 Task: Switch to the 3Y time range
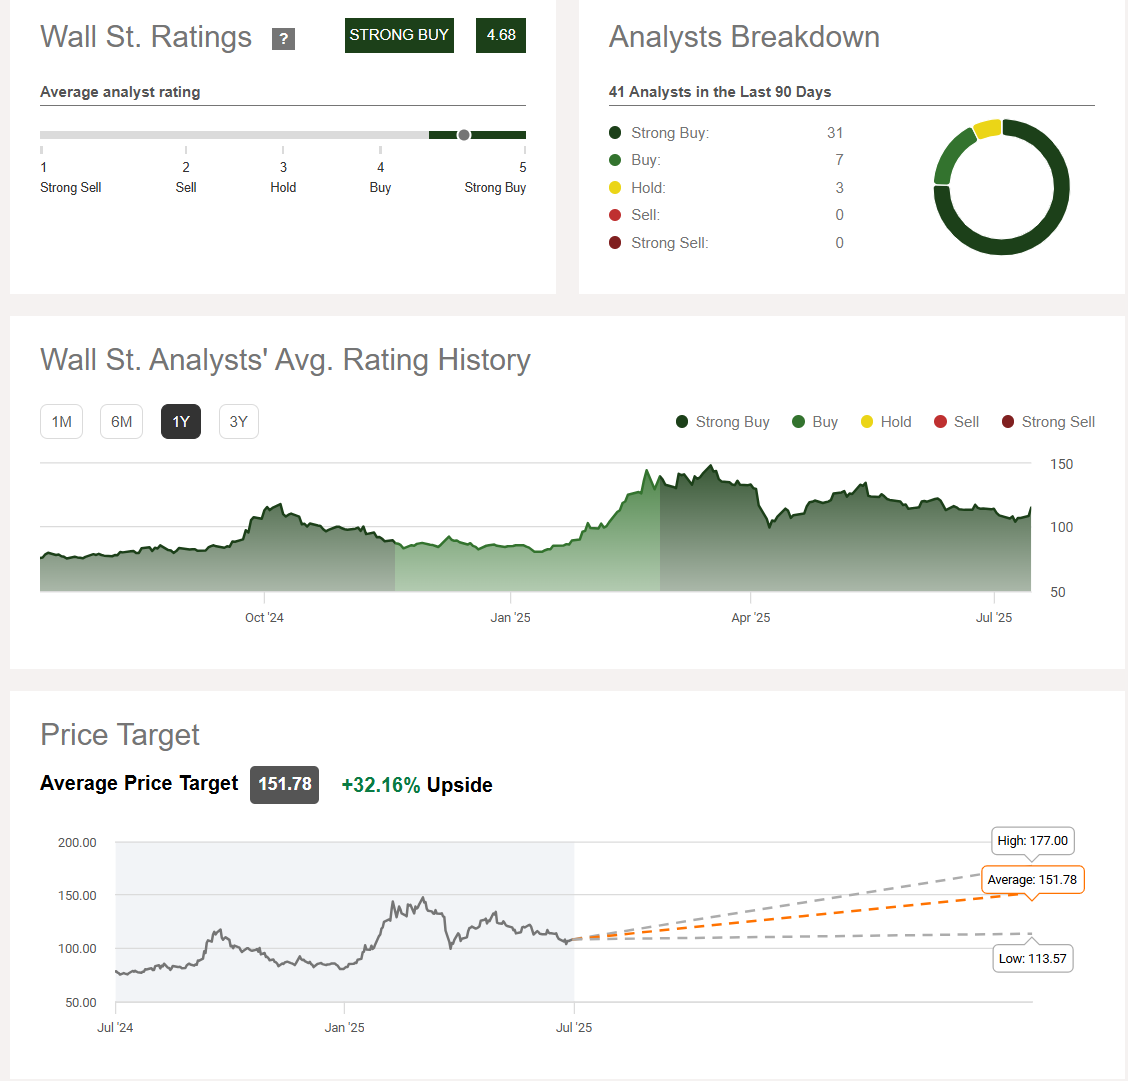(239, 421)
